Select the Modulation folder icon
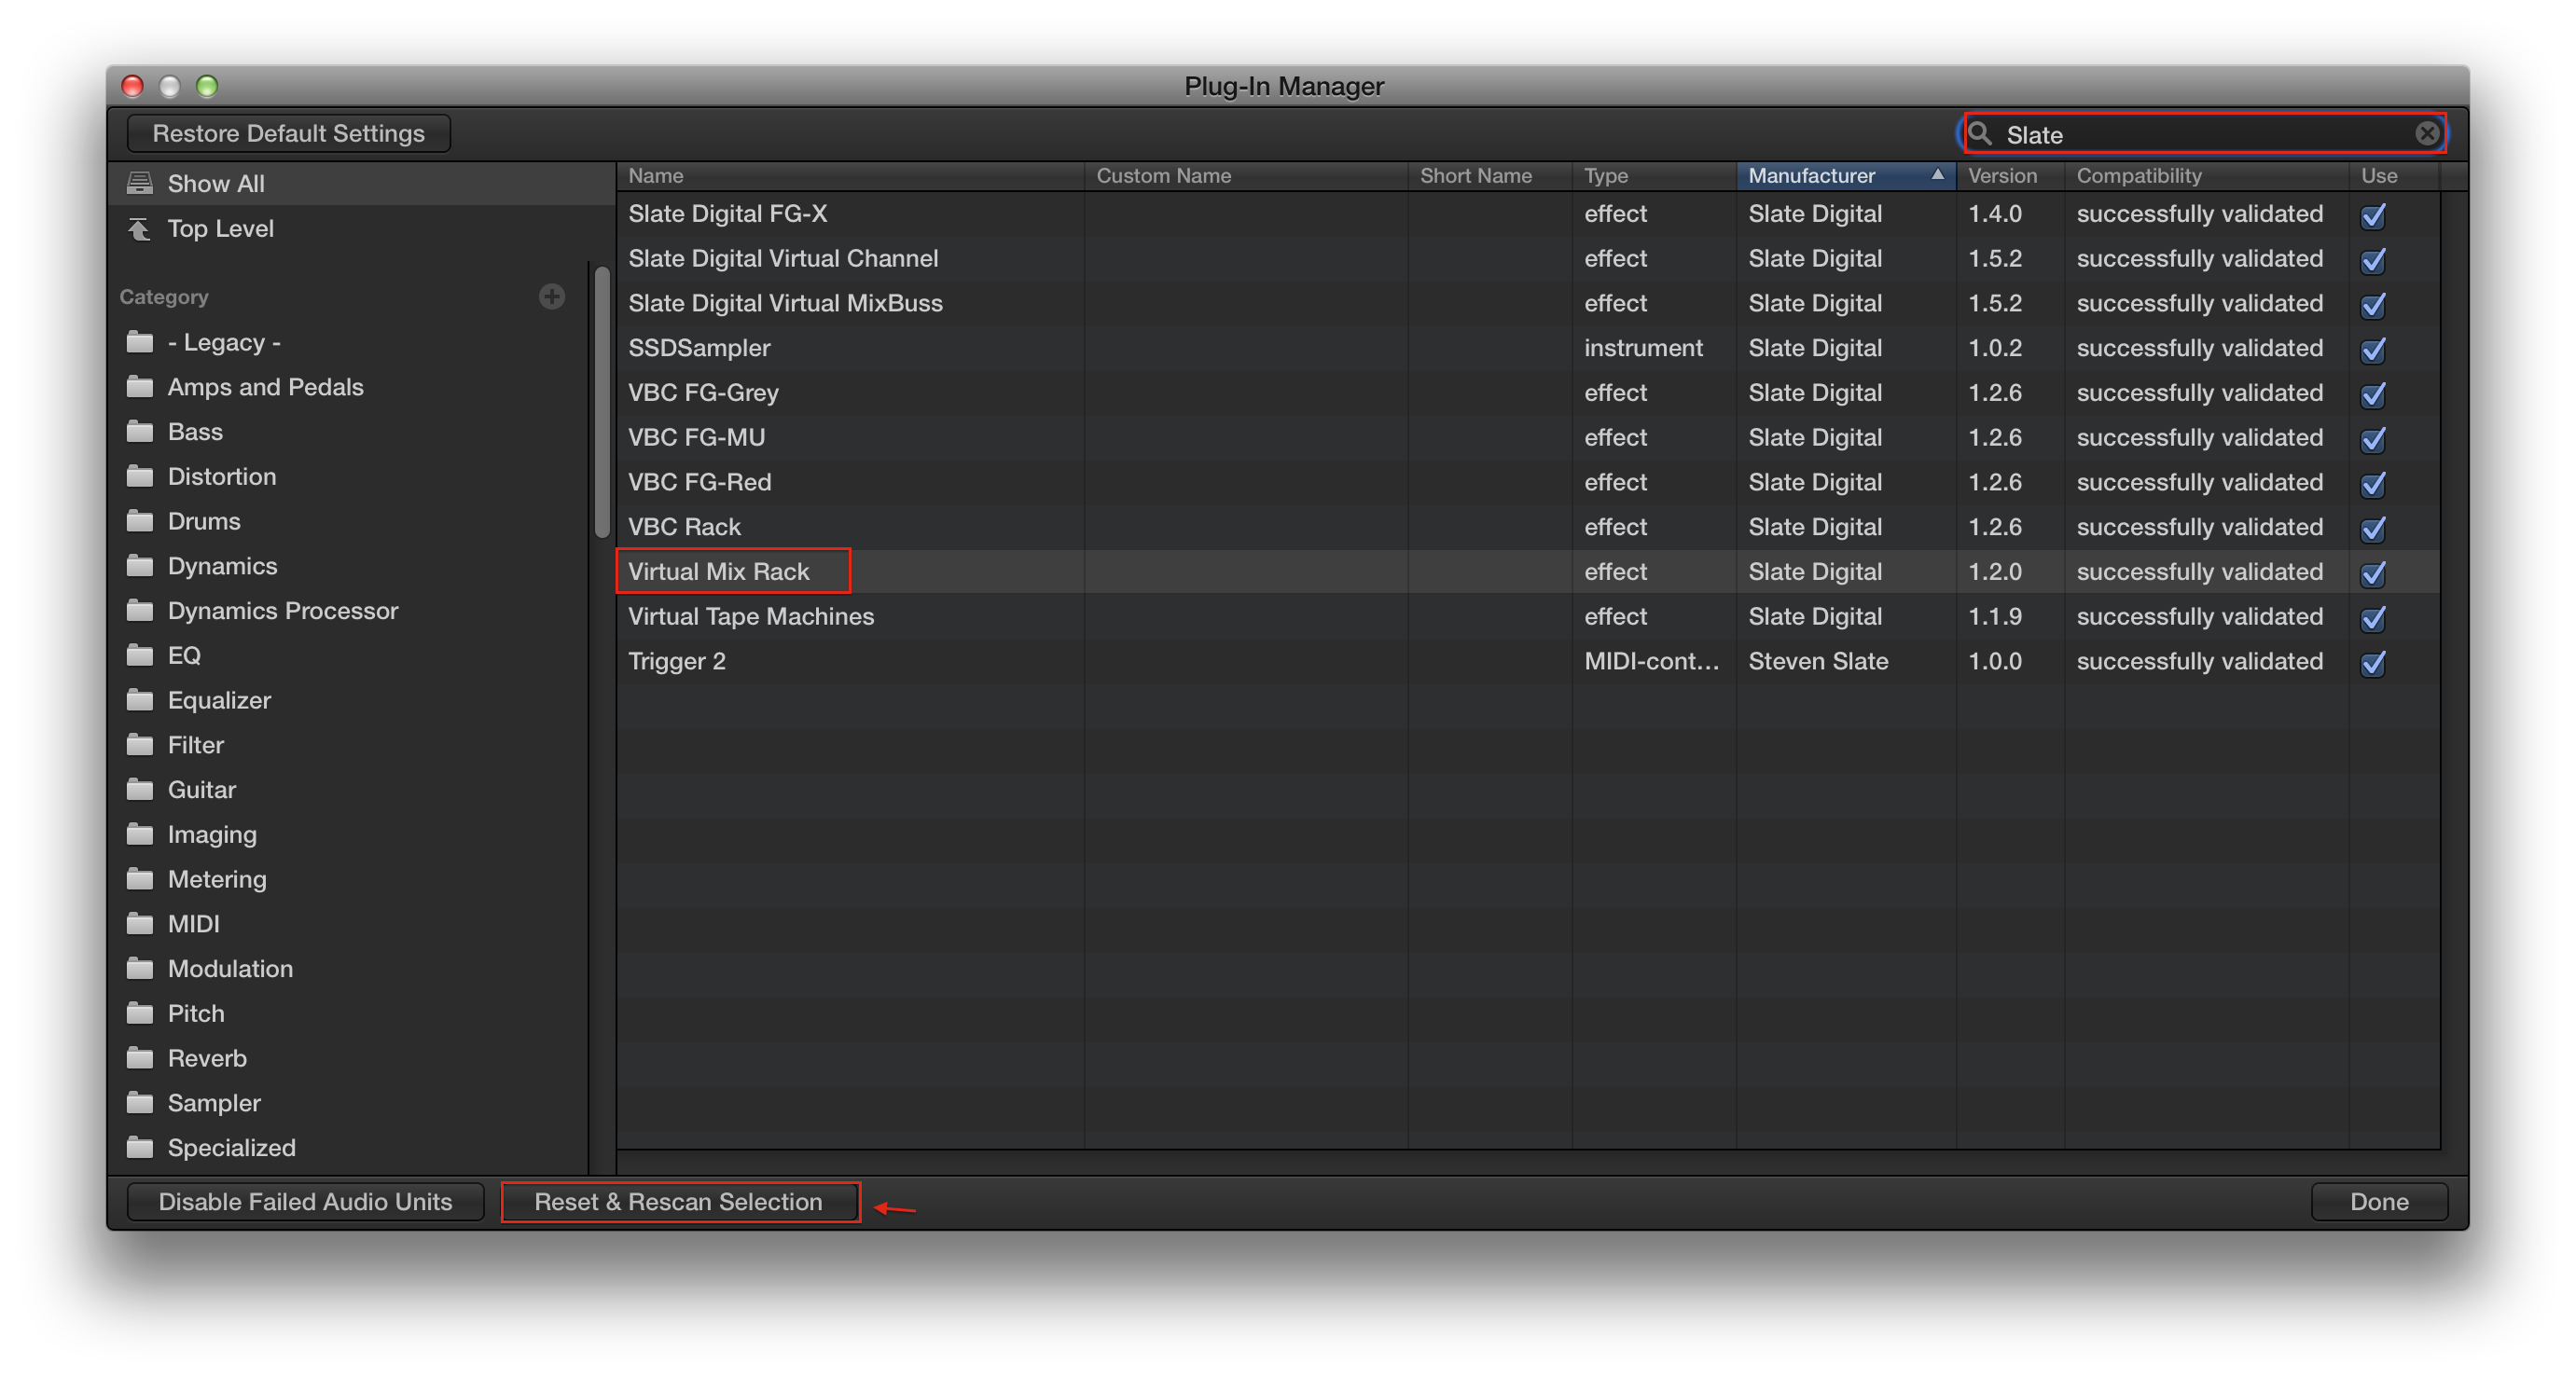The height and width of the screenshot is (1378, 2576). pyautogui.click(x=140, y=969)
